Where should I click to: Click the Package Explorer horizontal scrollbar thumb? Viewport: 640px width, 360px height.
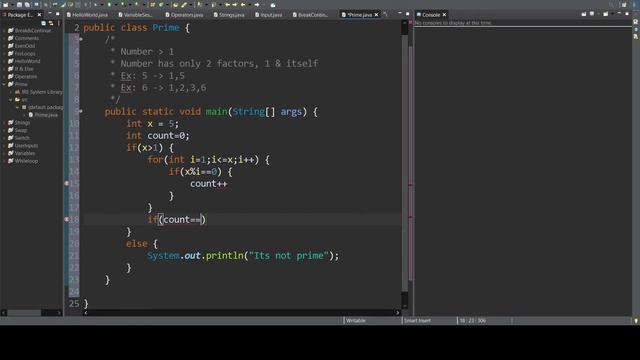[x=24, y=313]
